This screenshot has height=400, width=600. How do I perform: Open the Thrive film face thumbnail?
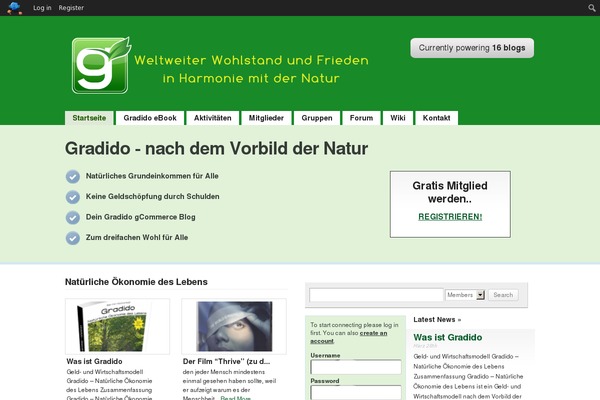coord(234,327)
